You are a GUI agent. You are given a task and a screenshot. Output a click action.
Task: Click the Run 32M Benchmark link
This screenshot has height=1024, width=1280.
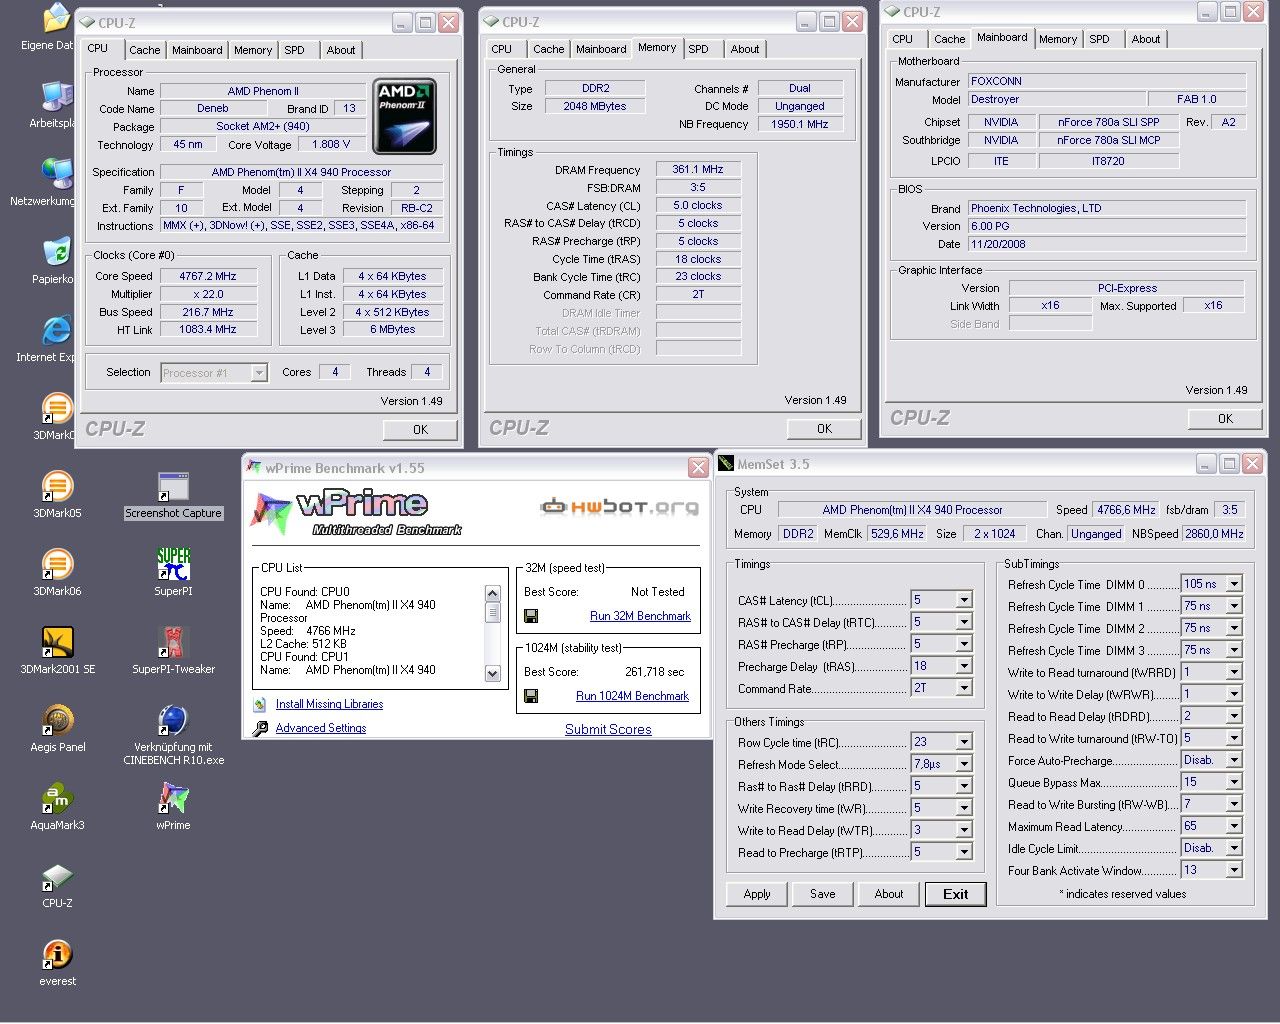click(x=640, y=616)
